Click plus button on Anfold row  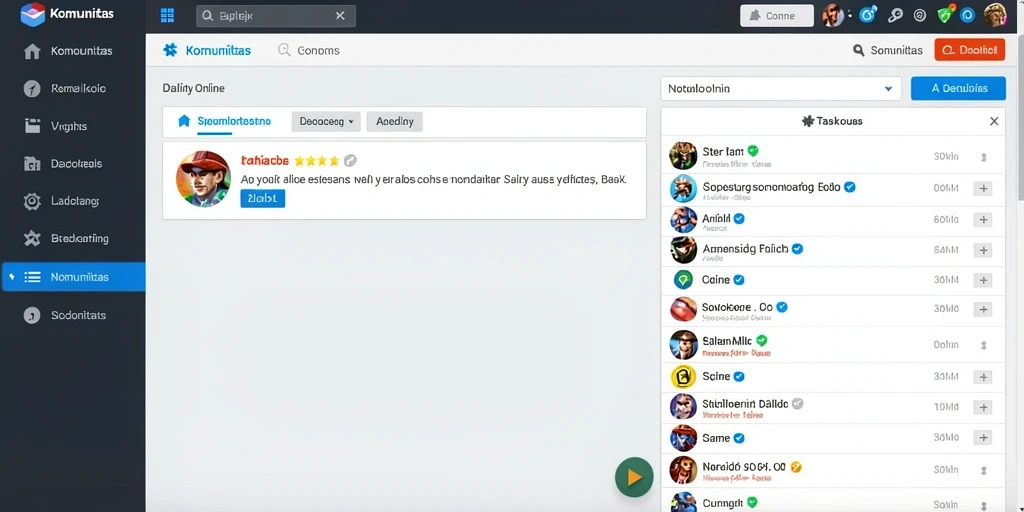[982, 219]
